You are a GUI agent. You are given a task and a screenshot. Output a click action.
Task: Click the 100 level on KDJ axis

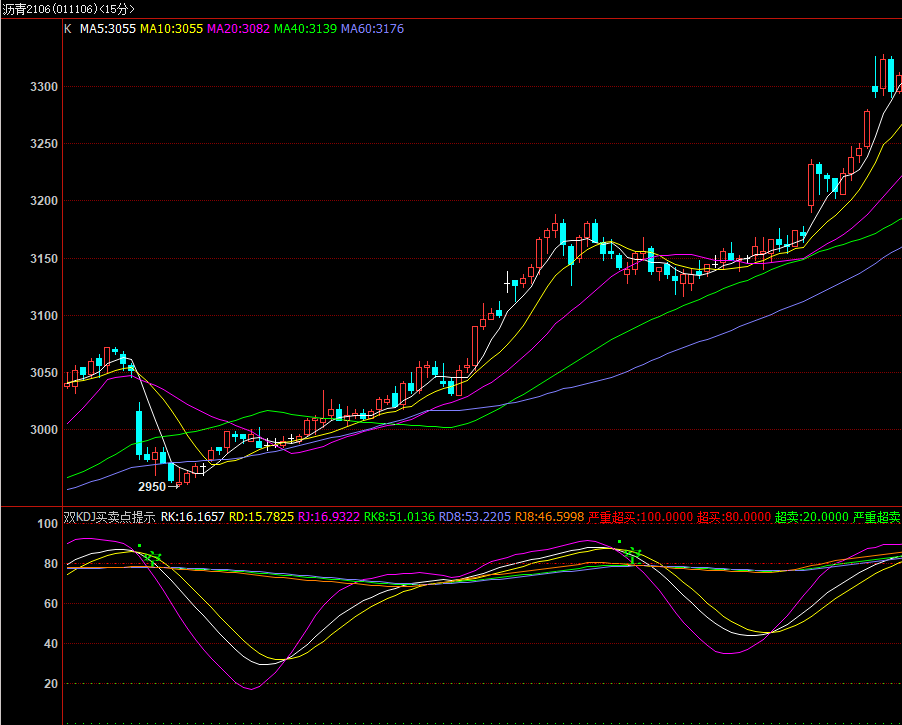[48, 524]
